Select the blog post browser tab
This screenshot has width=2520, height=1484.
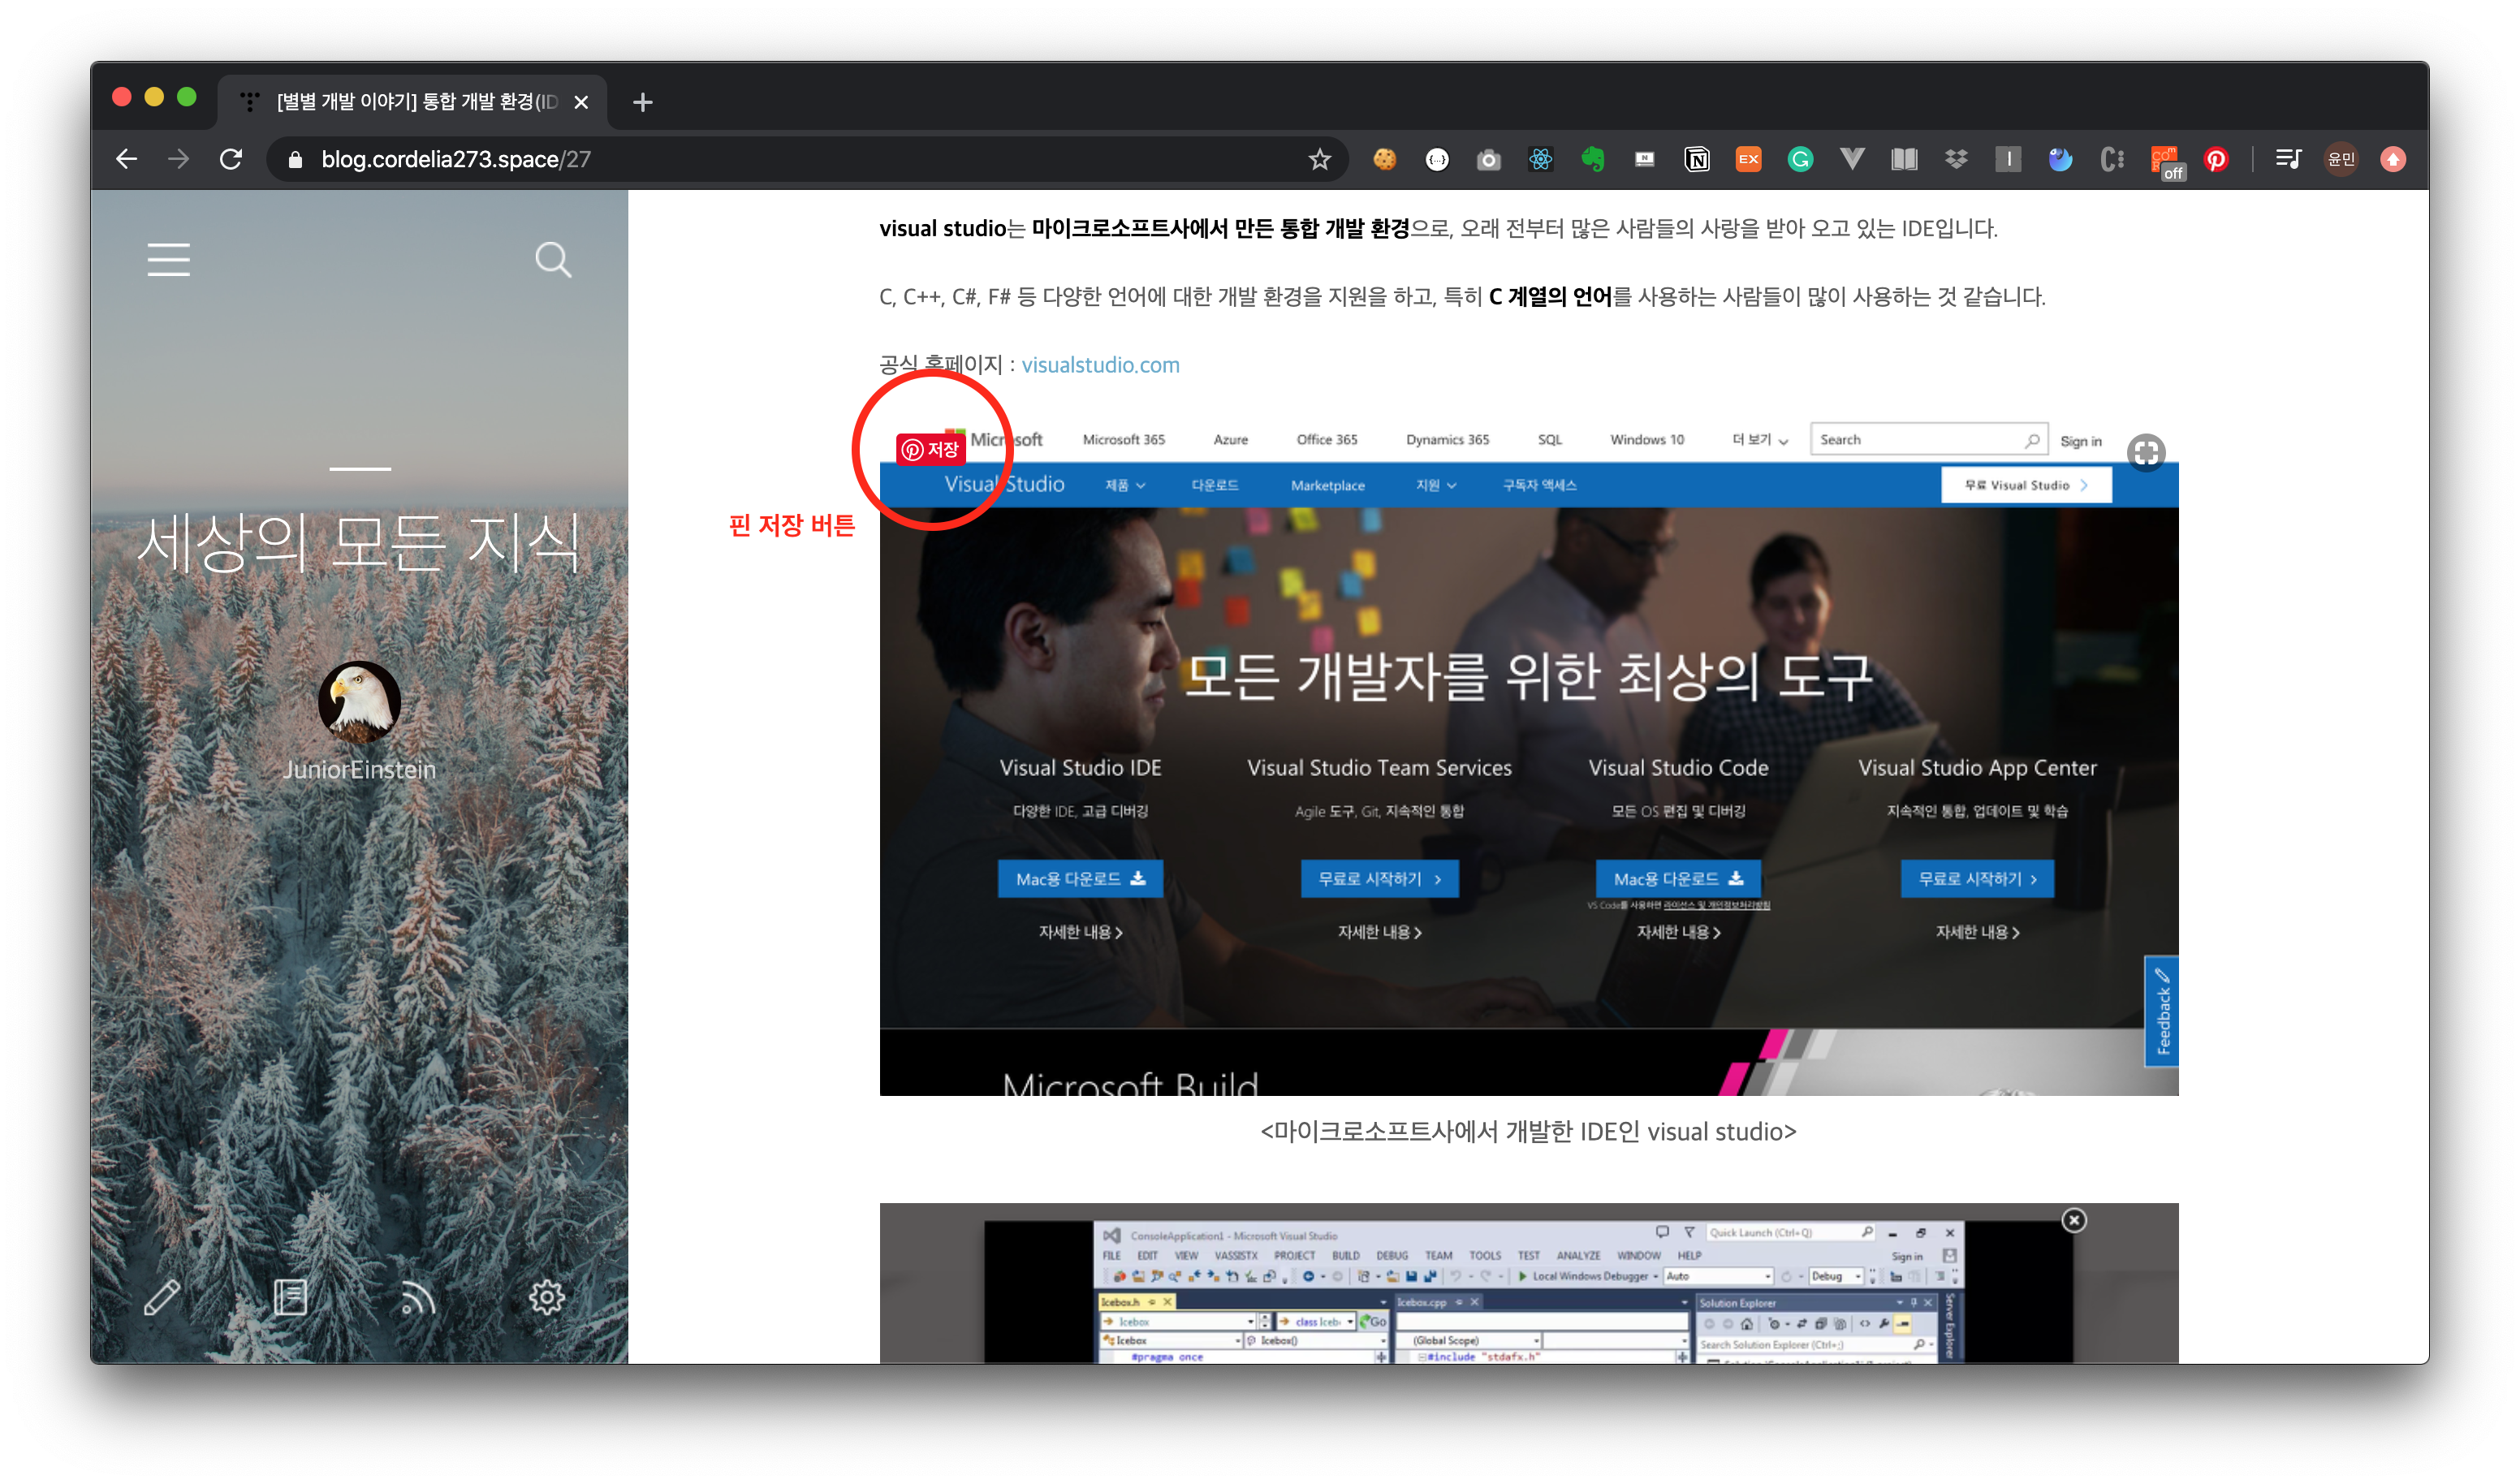[415, 102]
